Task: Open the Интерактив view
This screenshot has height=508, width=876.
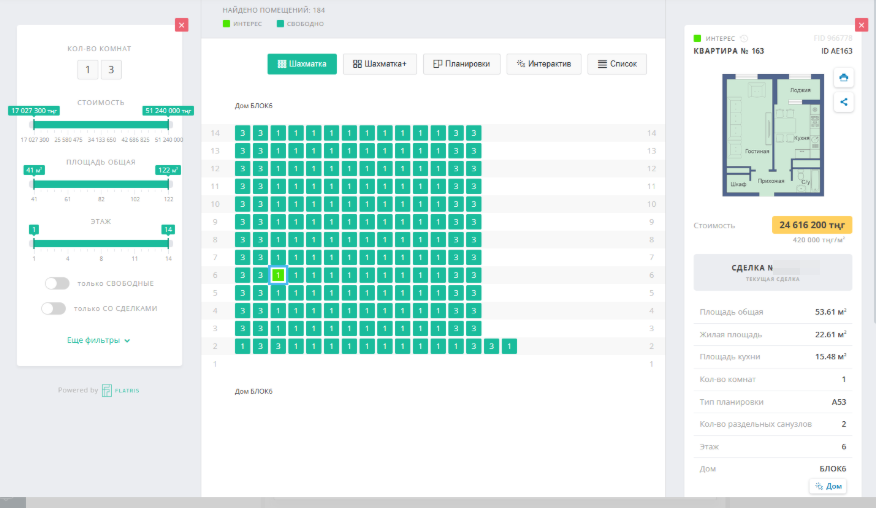Action: (543, 64)
